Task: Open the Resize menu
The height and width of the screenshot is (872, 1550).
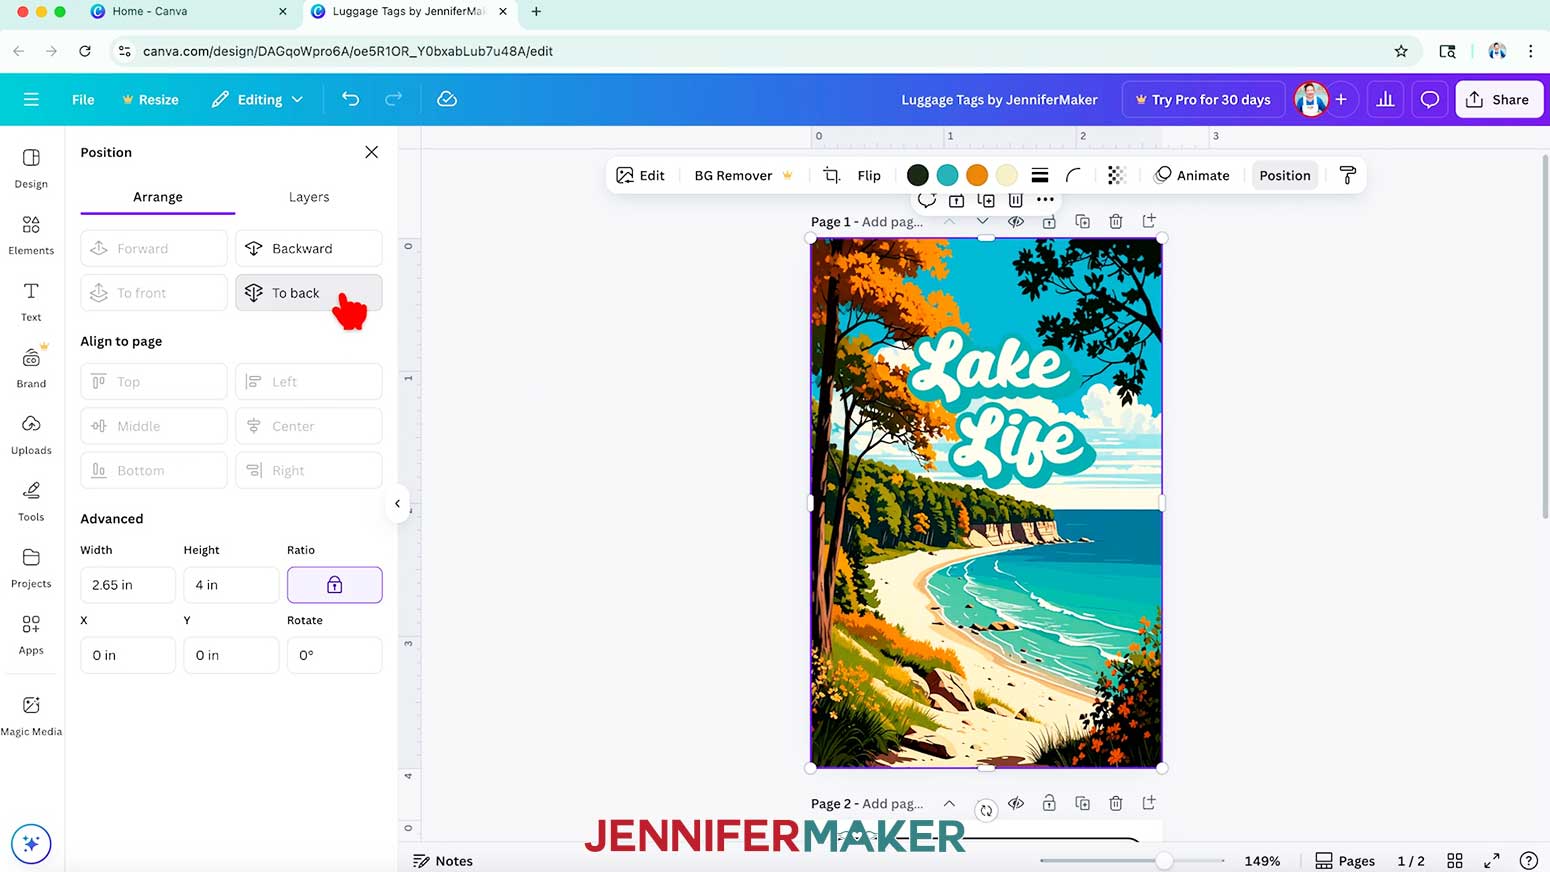Action: click(150, 99)
